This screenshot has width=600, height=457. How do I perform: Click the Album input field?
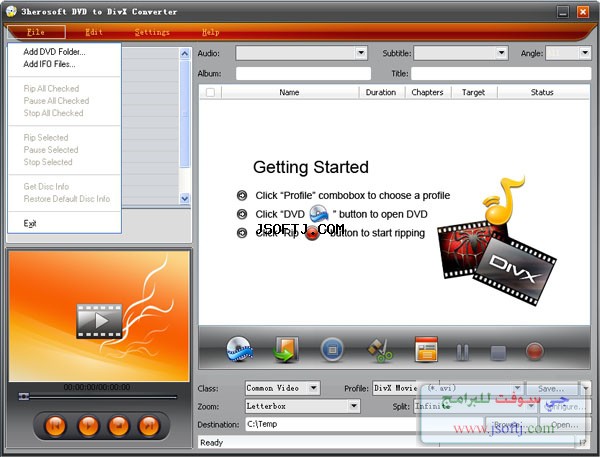pyautogui.click(x=303, y=73)
